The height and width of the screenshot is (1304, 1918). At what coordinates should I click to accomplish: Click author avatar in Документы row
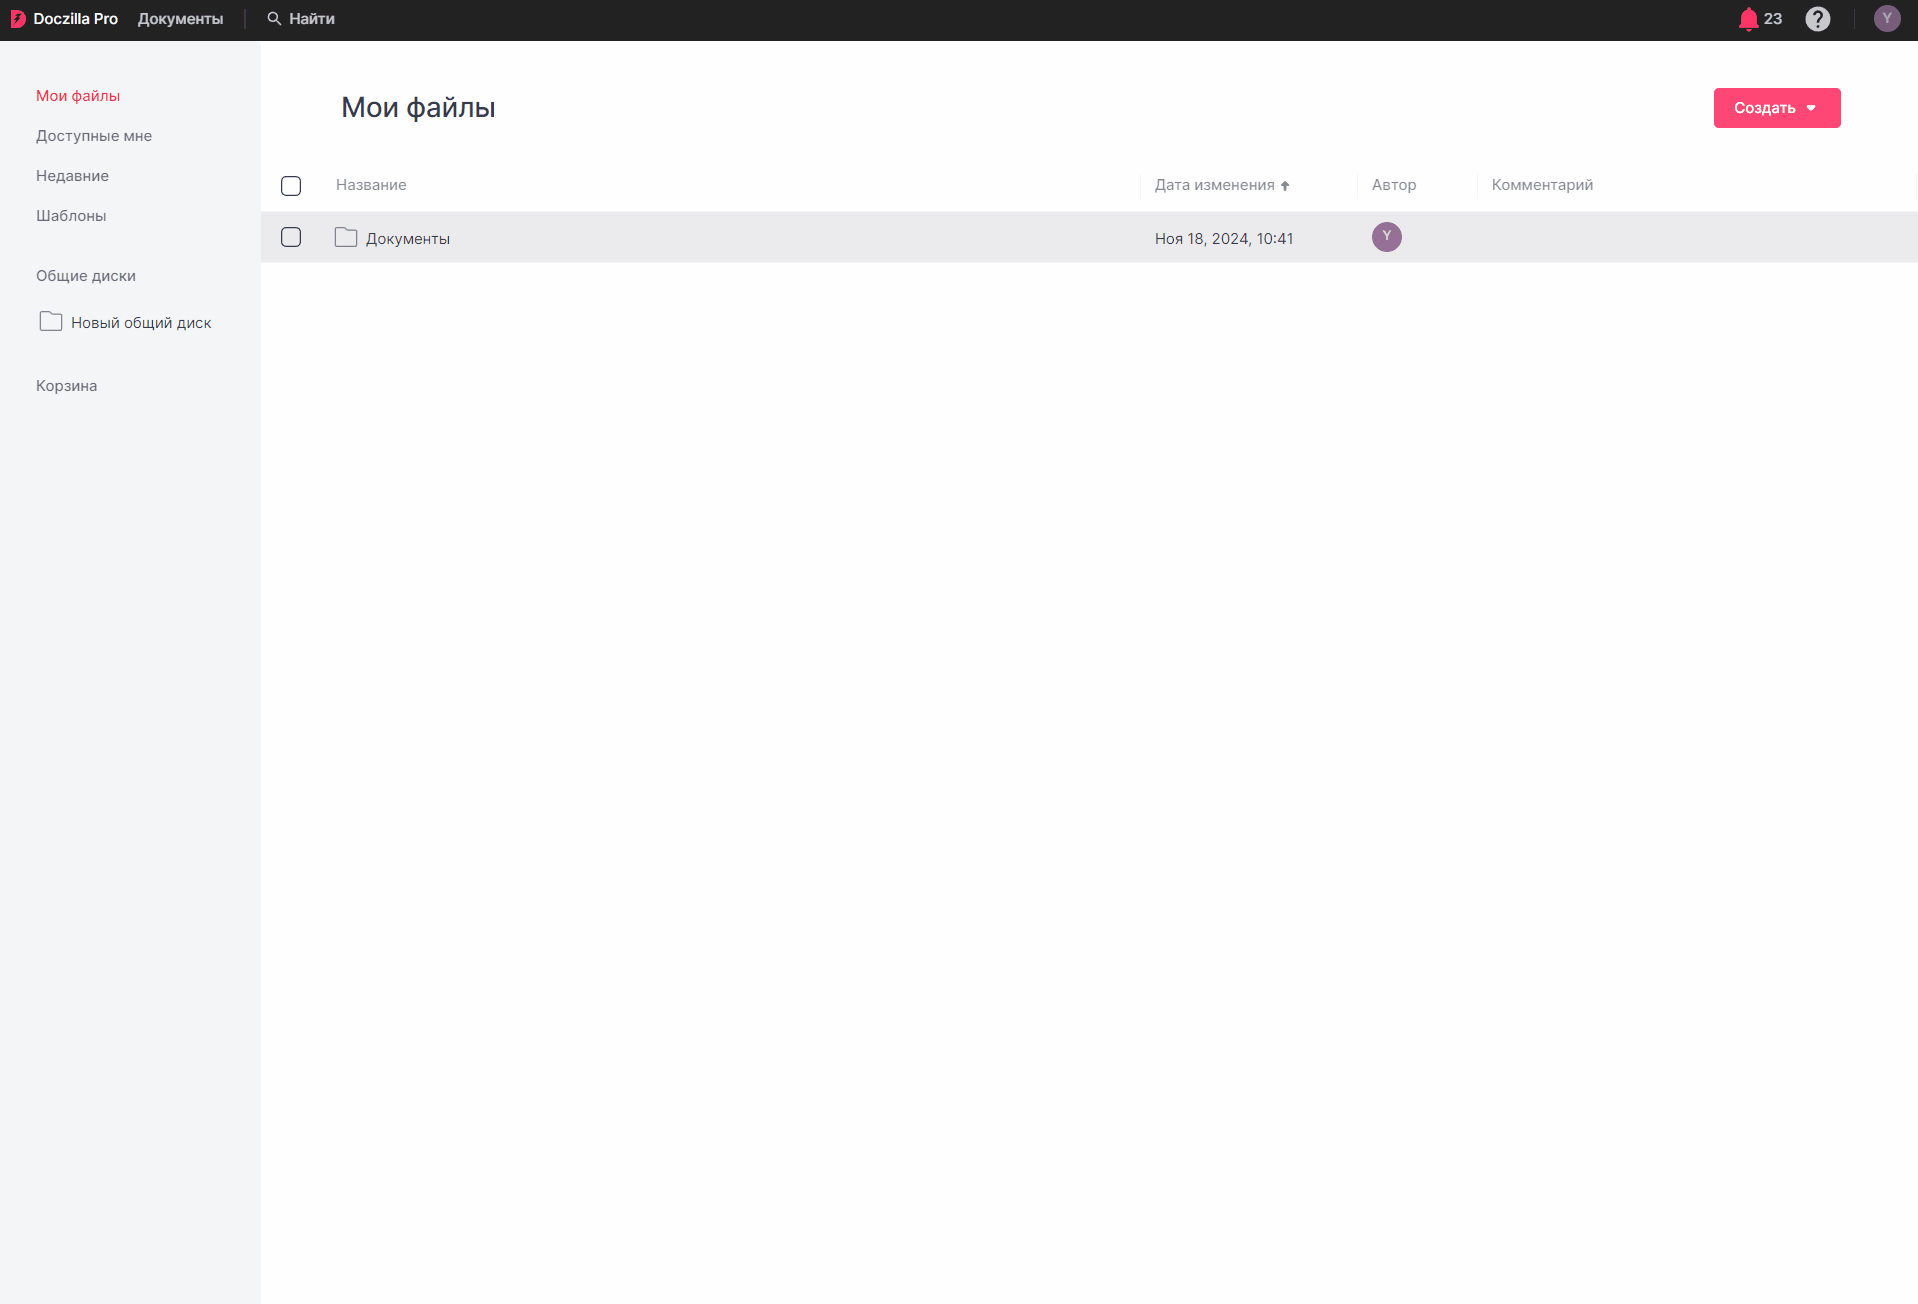tap(1386, 237)
